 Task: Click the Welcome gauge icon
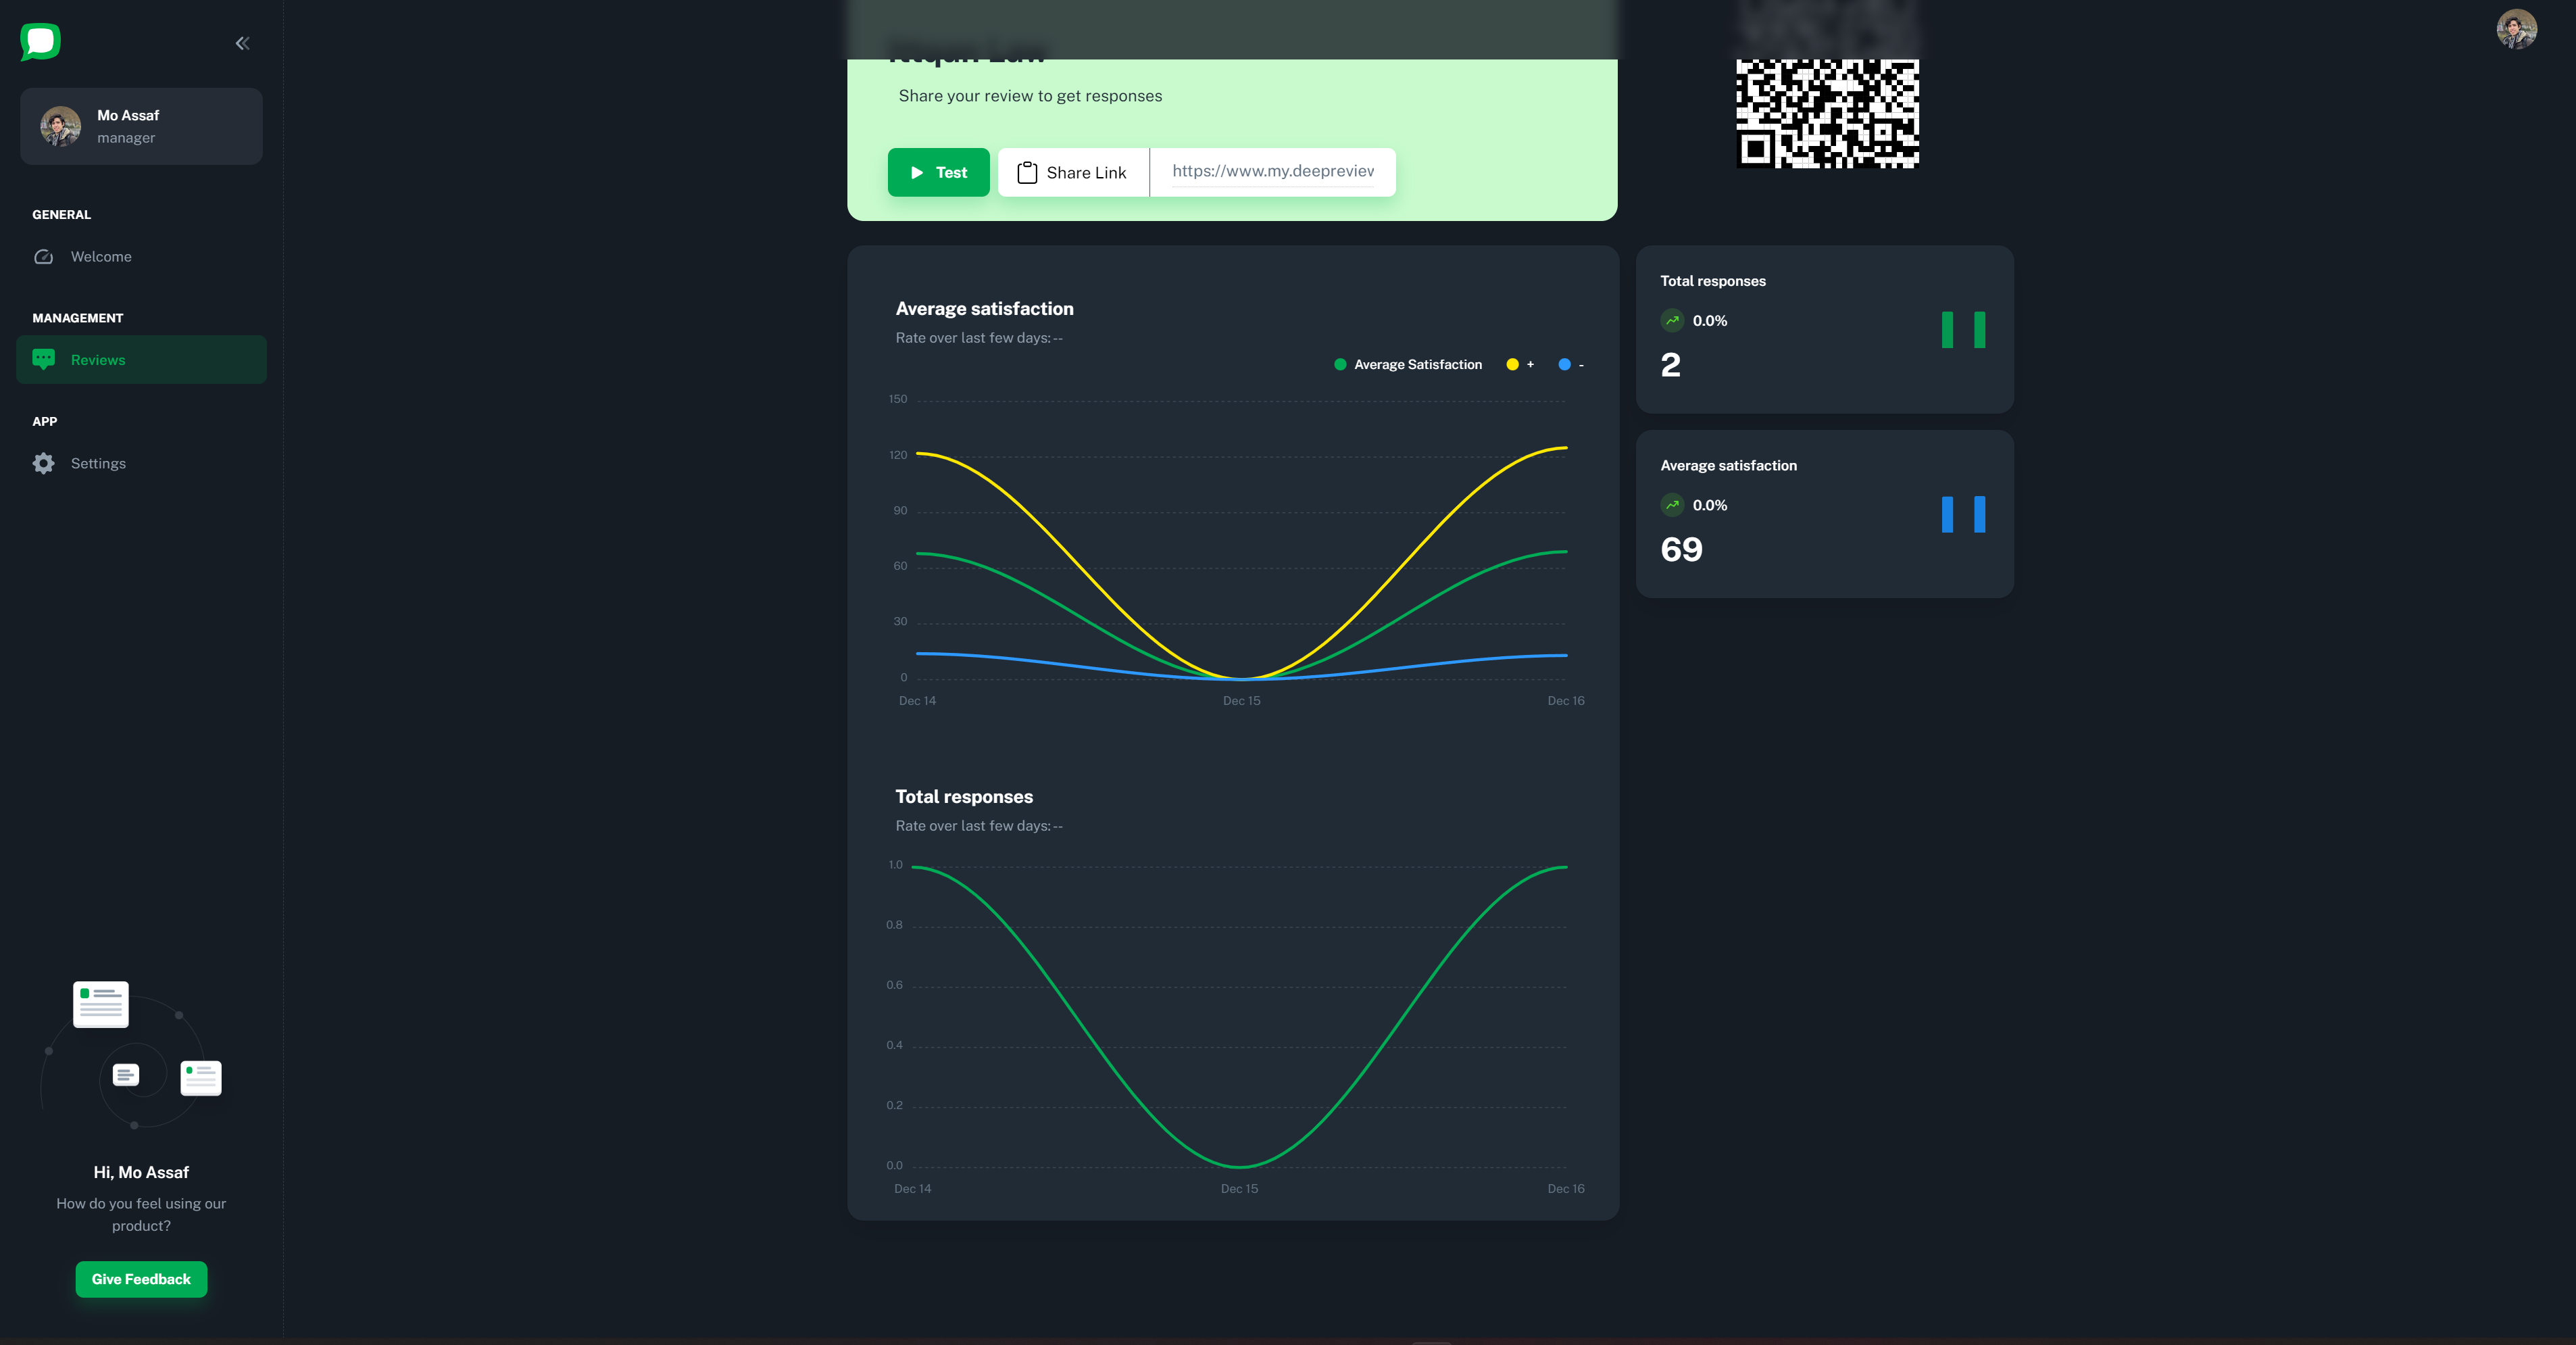(x=43, y=257)
